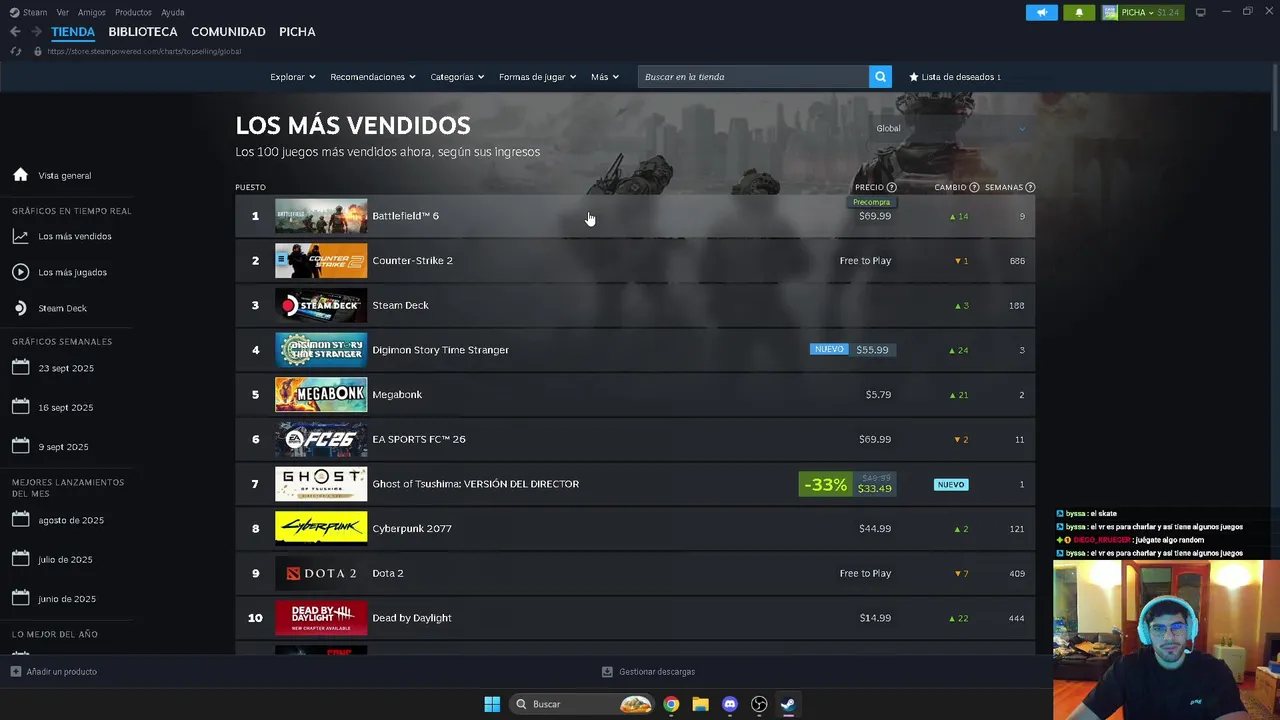This screenshot has height=720, width=1280.
Task: Click the Steam icon in the taskbar
Action: click(788, 704)
